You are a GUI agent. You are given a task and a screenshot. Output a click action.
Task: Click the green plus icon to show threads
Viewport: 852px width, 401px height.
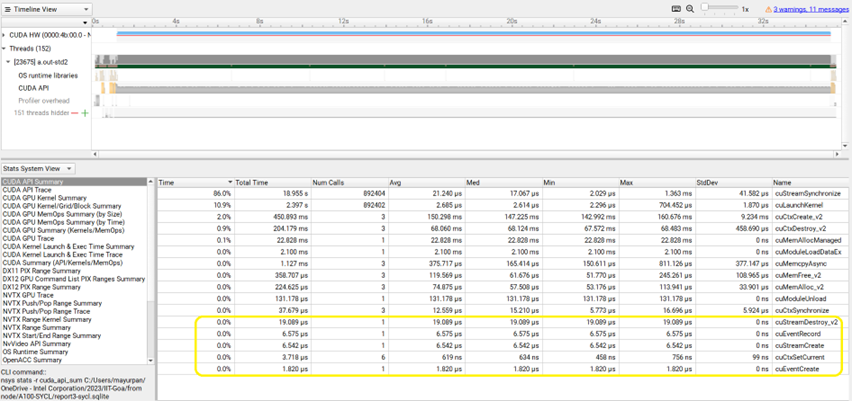85,113
